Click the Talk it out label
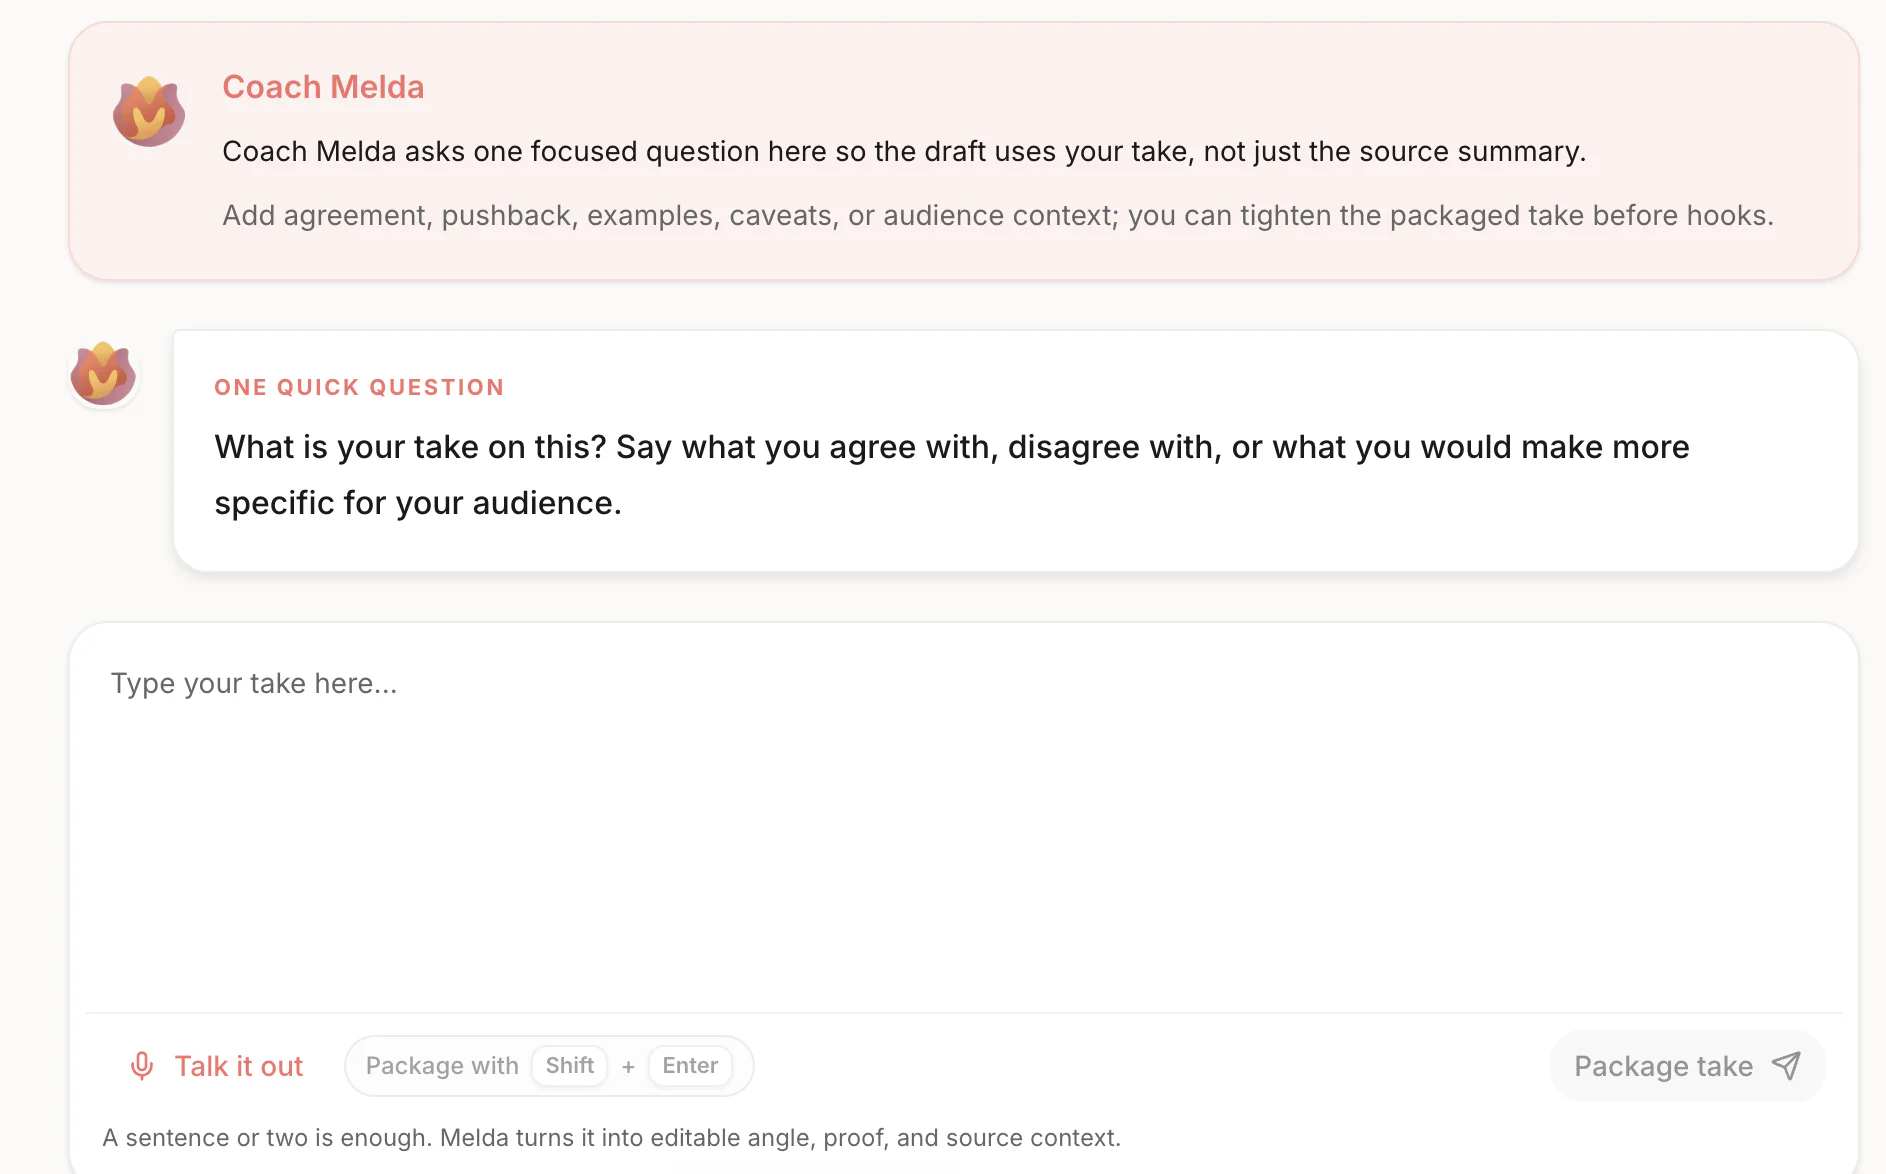Screen dimensions: 1886x1174 (x=239, y=1066)
